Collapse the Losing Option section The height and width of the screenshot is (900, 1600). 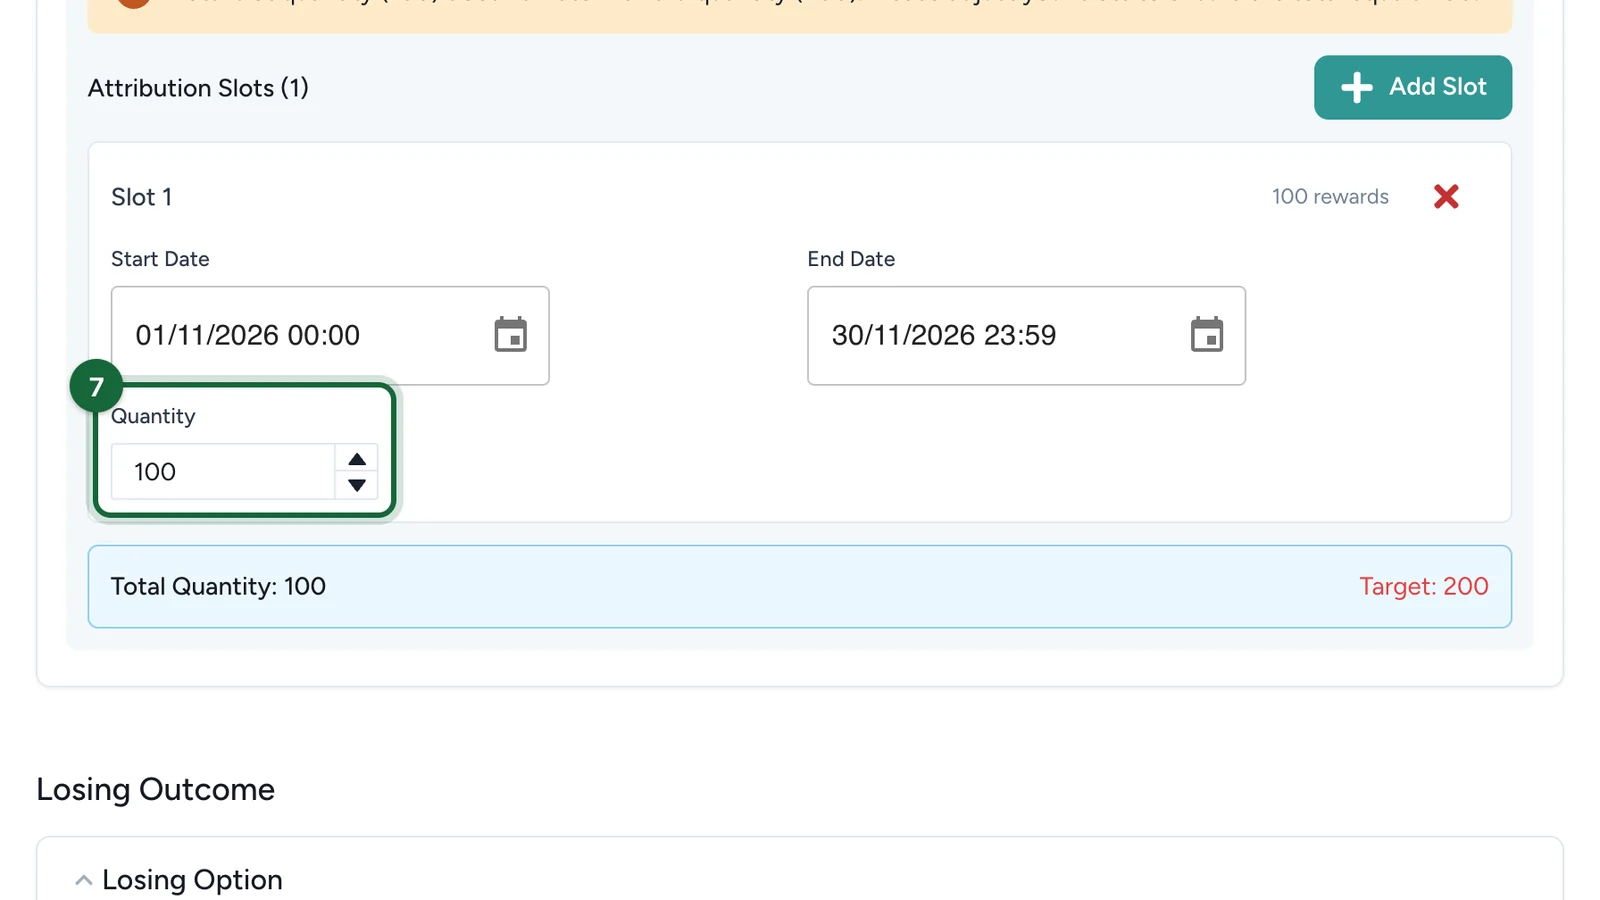pyautogui.click(x=84, y=880)
